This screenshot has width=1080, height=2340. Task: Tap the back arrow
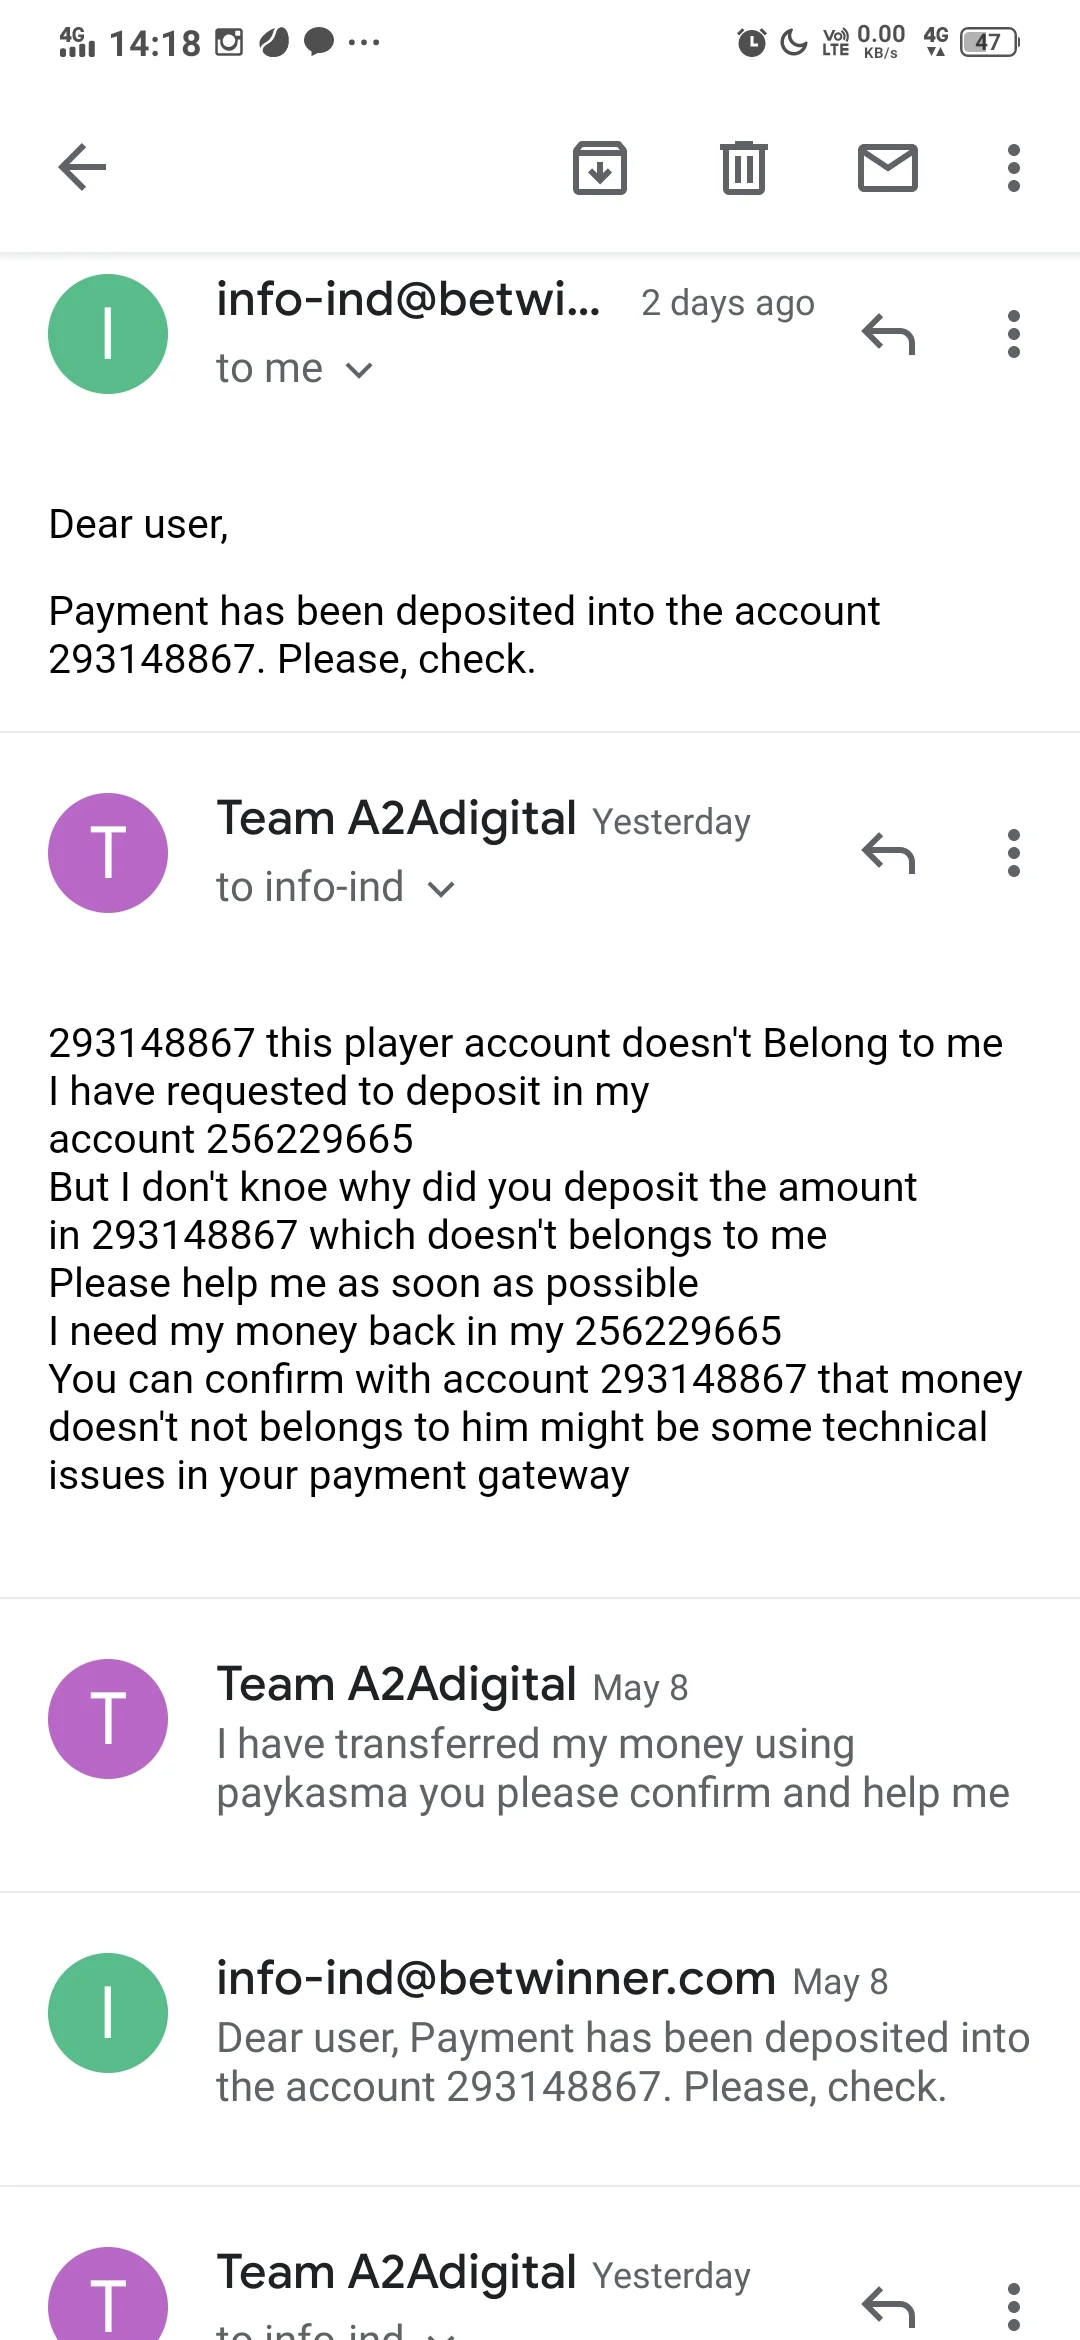[x=82, y=167]
